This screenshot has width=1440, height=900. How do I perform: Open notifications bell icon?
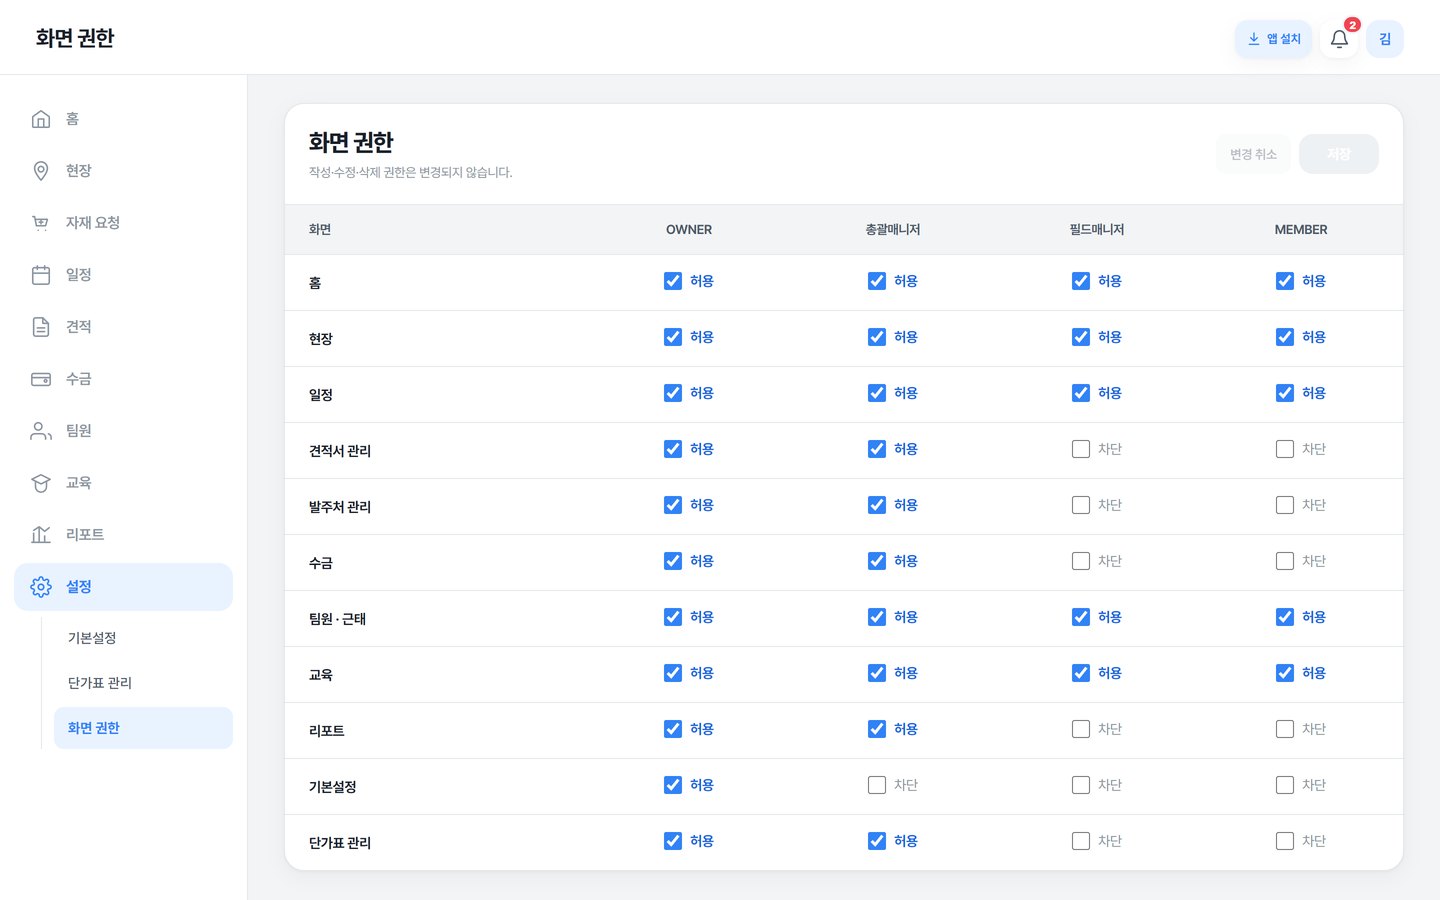[1339, 39]
